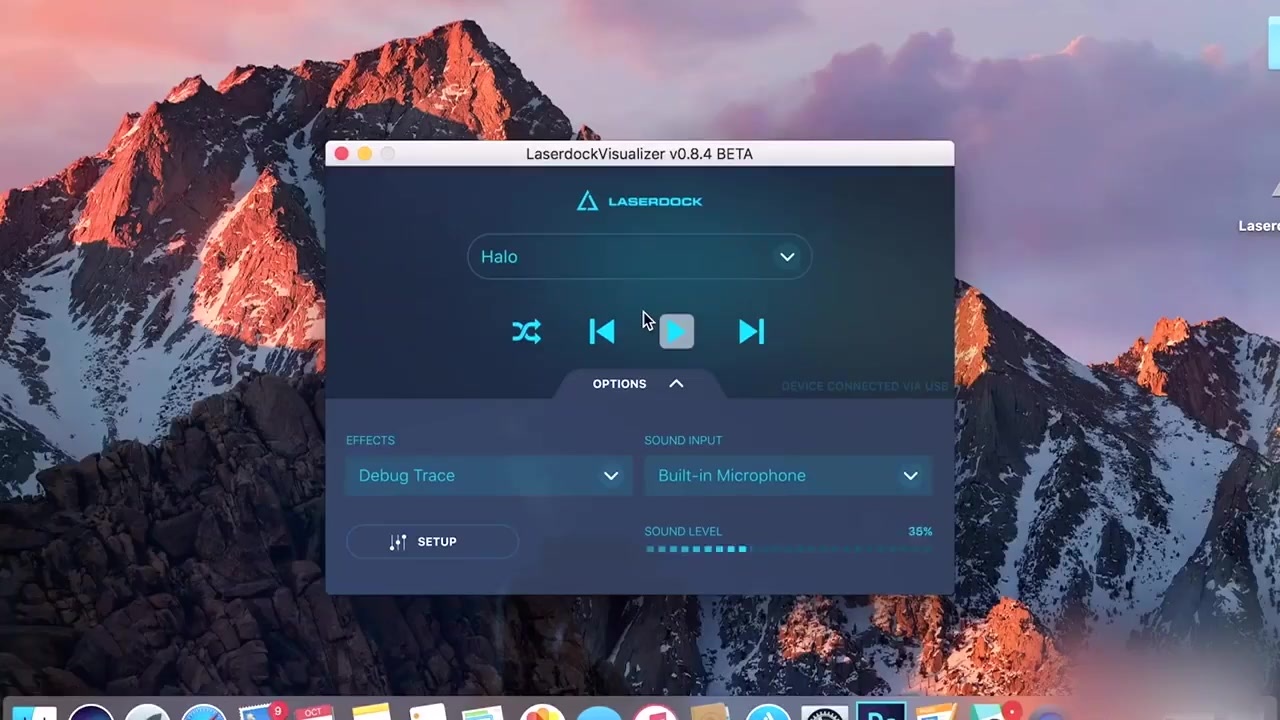Adjust the sound level slider
This screenshot has width=1280, height=720.
(x=788, y=549)
